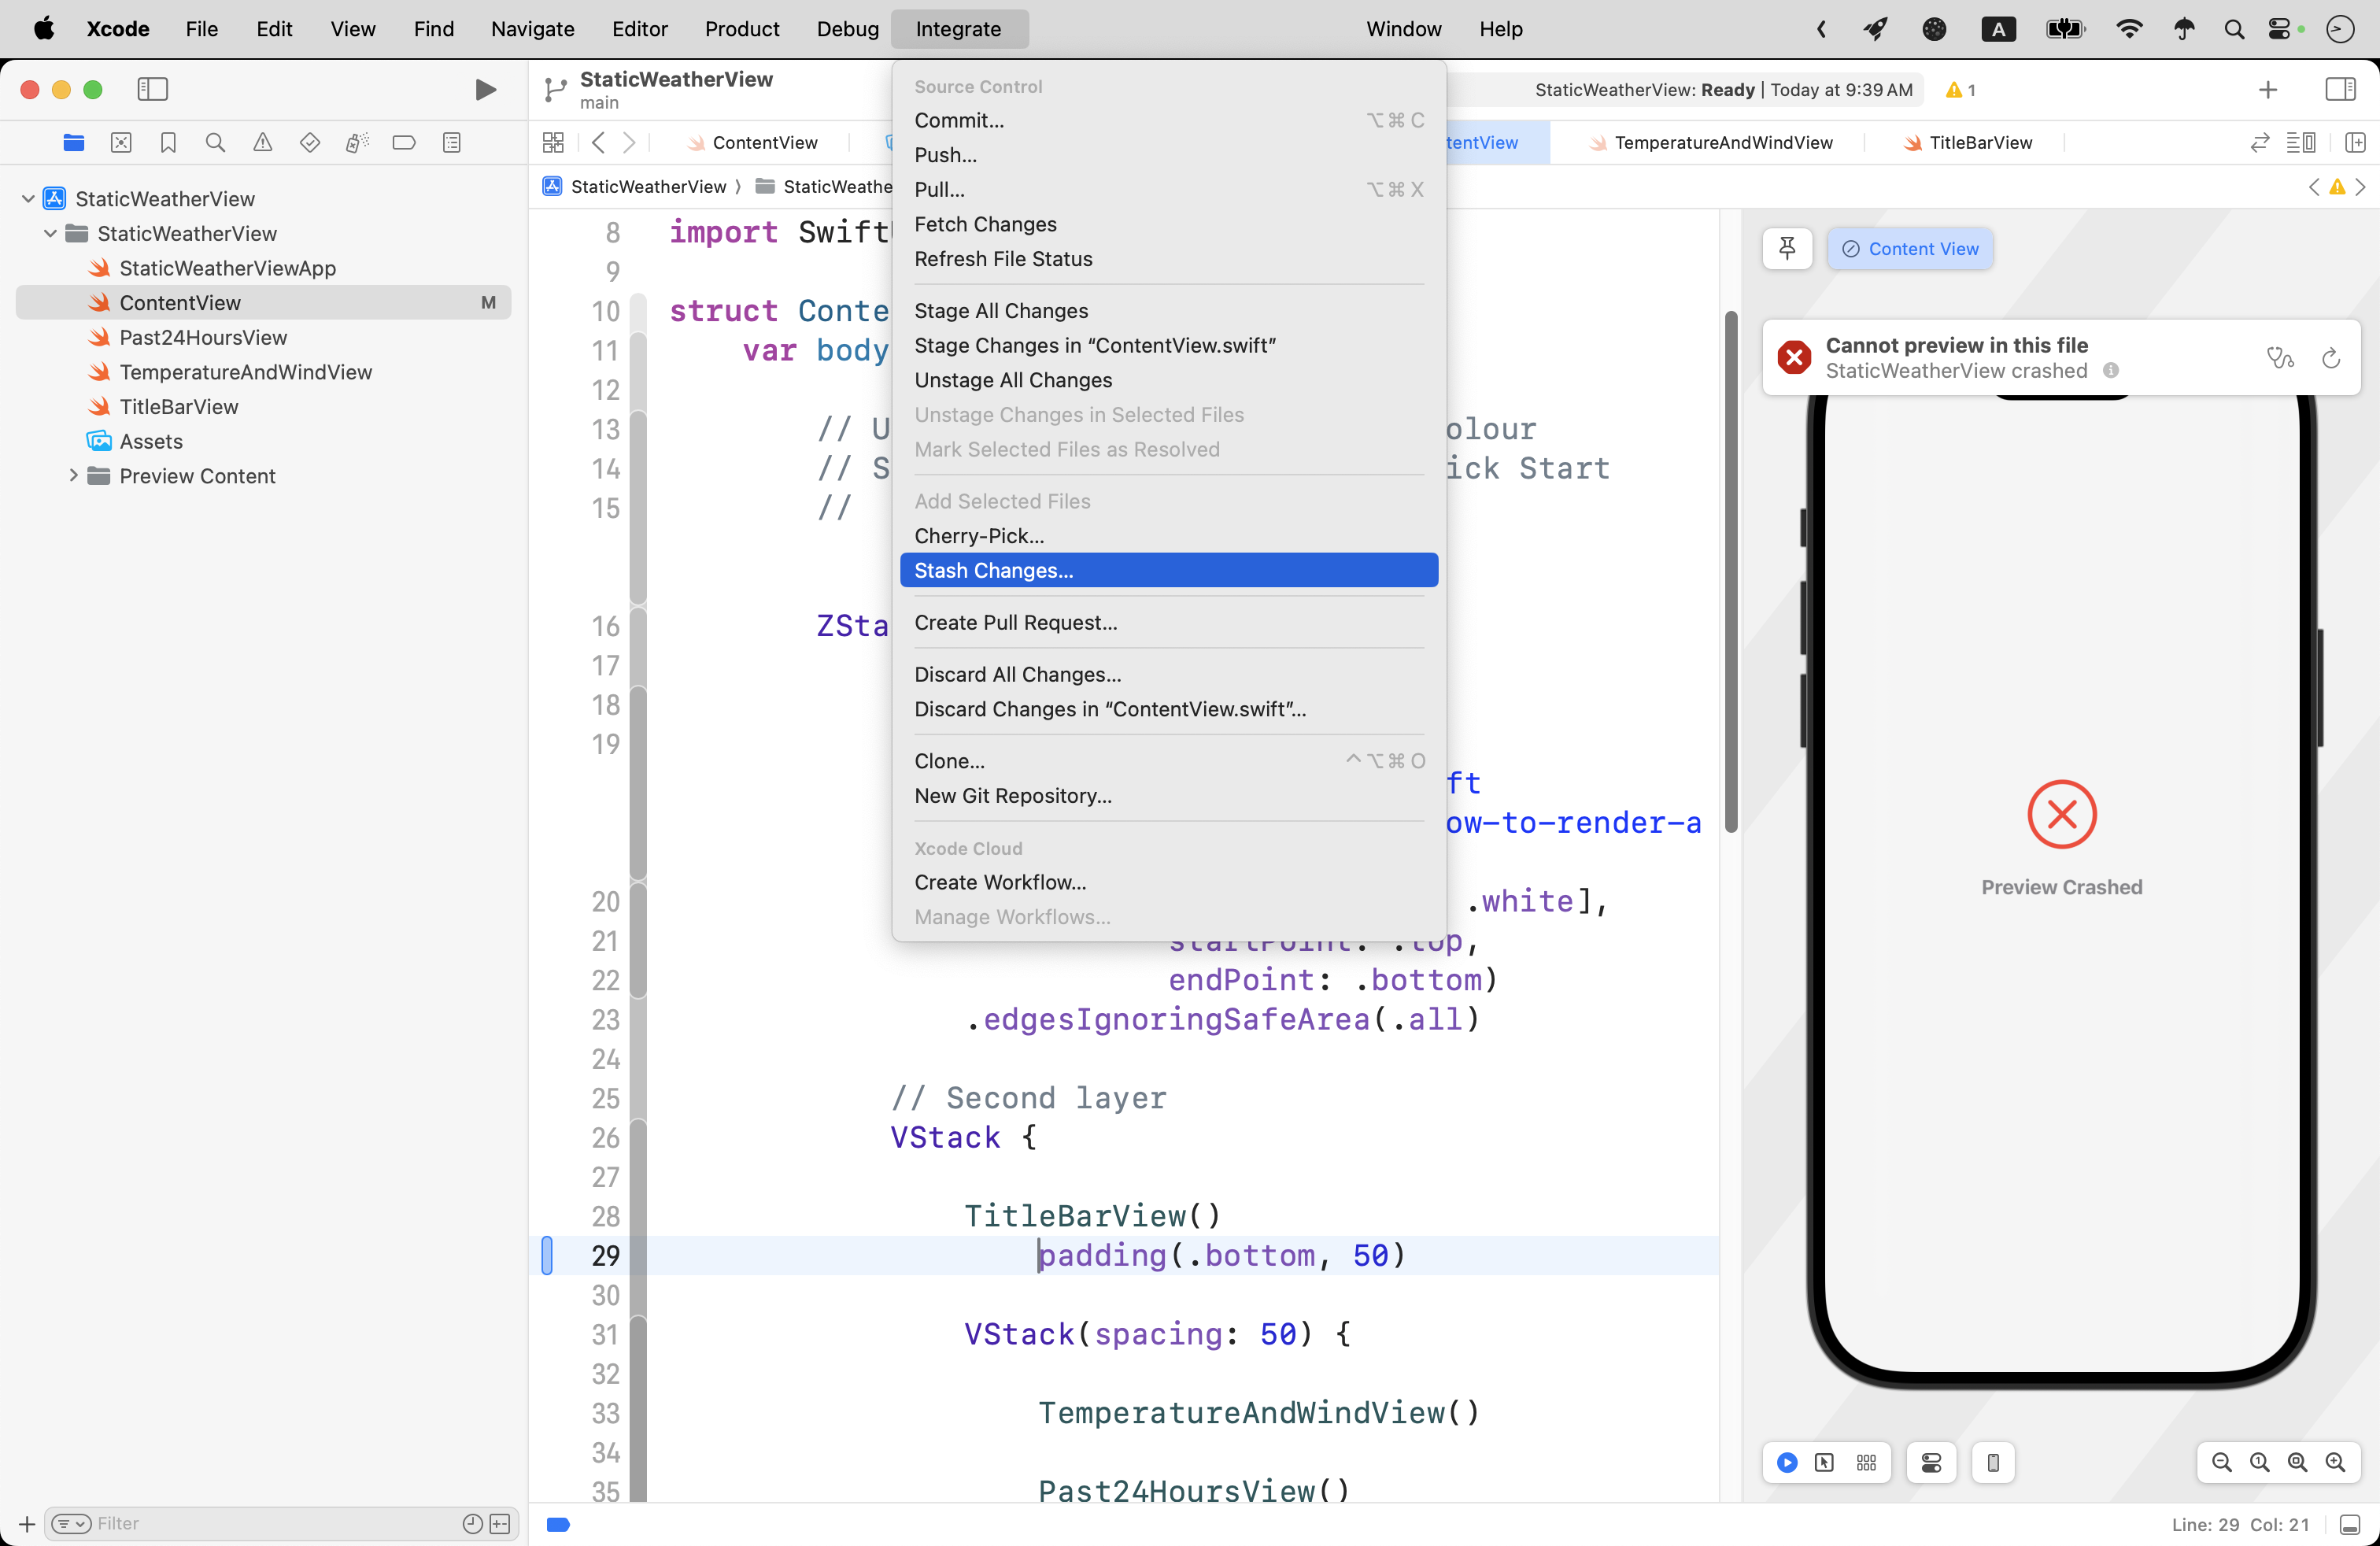
Task: Collapse the StaticWeatherView group folder
Action: pos(50,234)
